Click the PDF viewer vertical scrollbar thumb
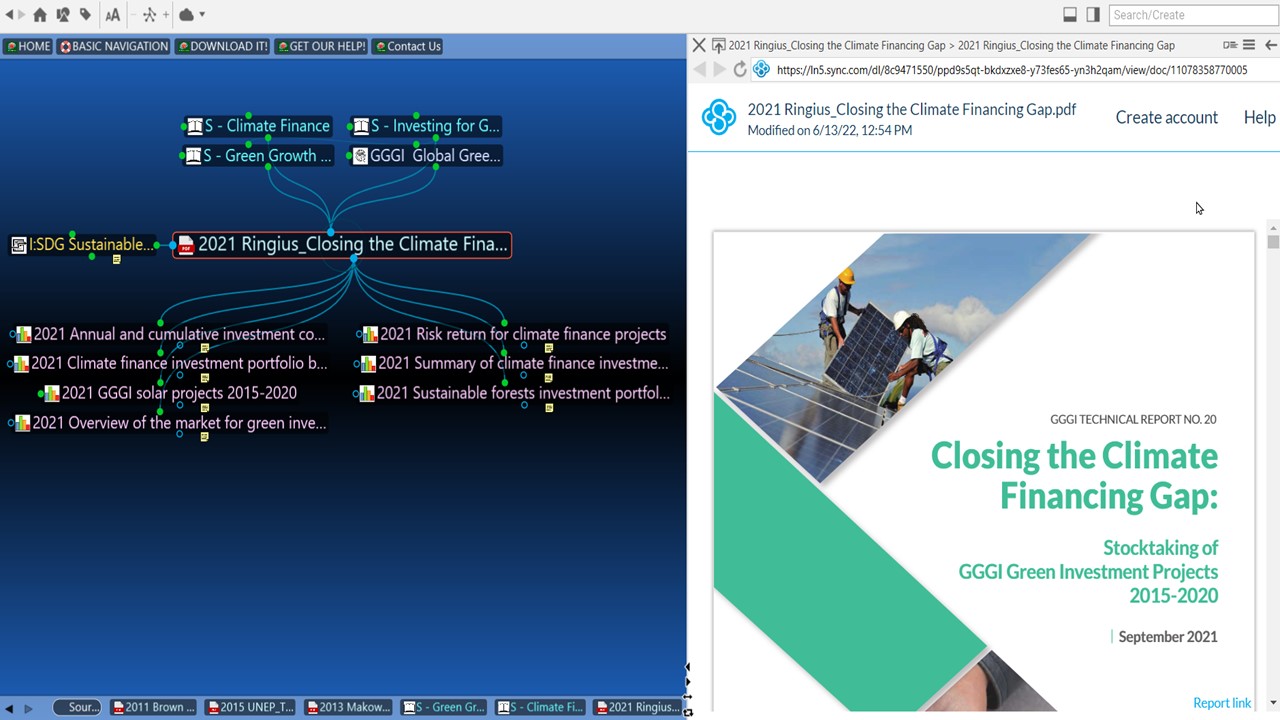1280x720 pixels. point(1273,241)
